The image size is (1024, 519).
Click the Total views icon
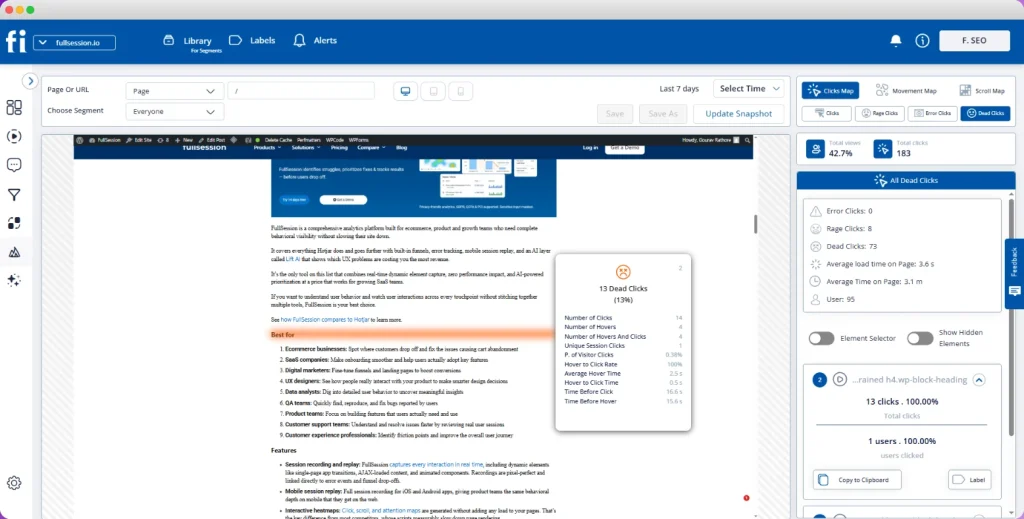(815, 149)
